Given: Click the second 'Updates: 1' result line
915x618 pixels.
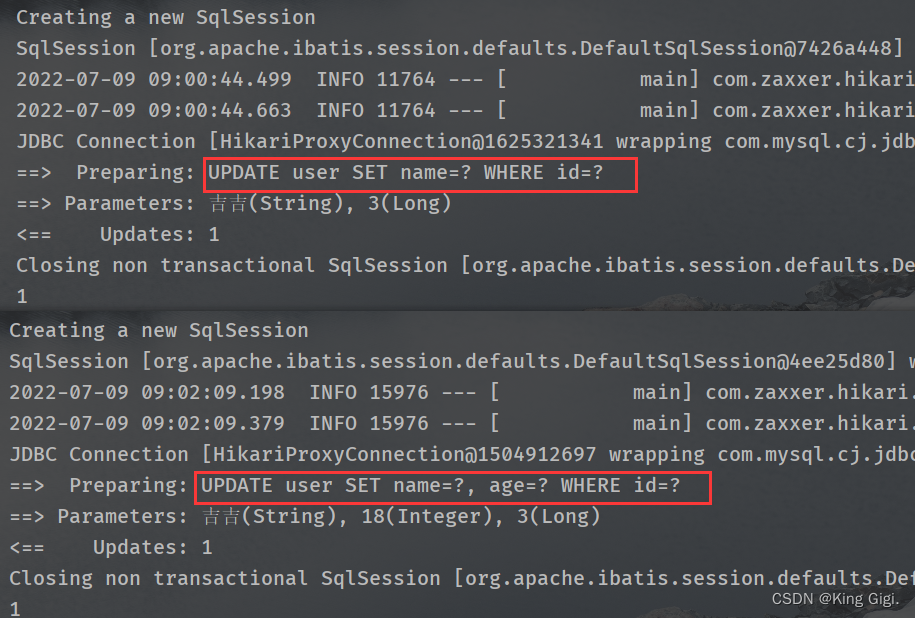Looking at the screenshot, I should click(111, 547).
